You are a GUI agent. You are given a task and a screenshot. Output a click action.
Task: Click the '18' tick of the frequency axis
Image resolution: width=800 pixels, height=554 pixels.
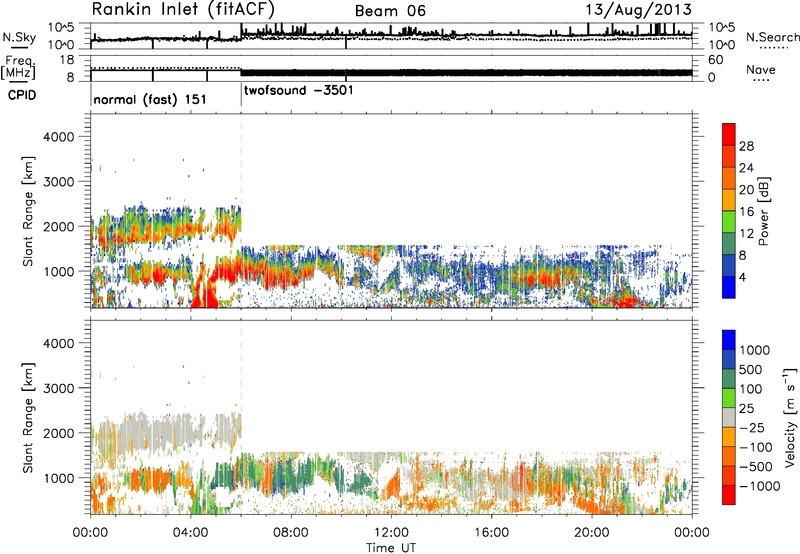pos(67,60)
